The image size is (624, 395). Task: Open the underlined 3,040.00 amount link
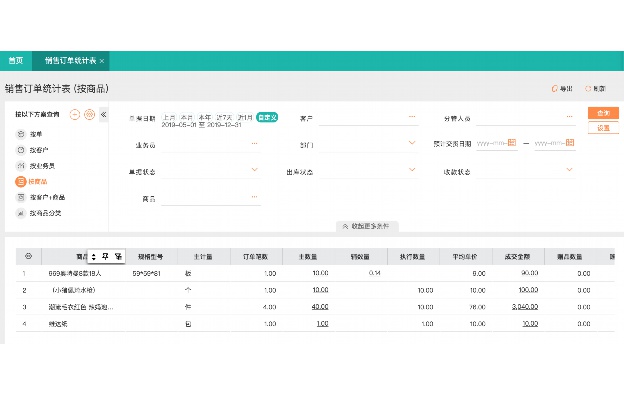point(525,307)
